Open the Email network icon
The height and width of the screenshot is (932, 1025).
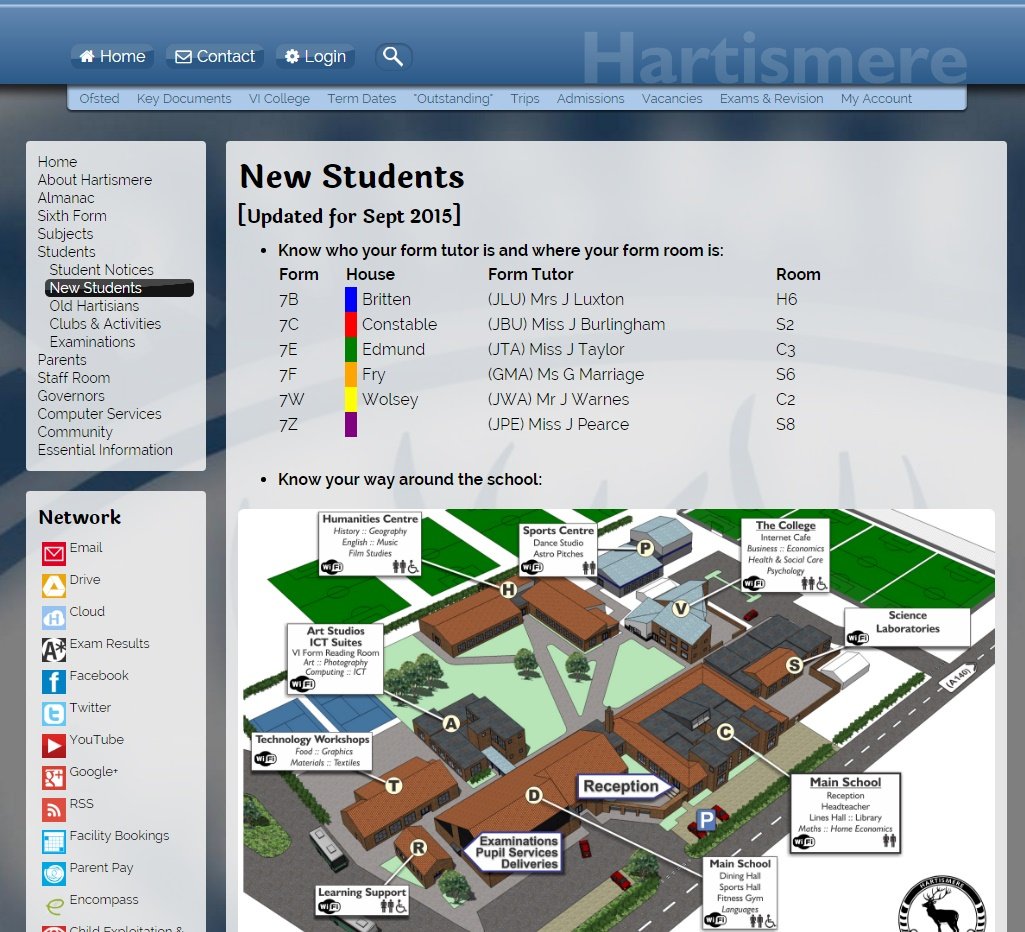[x=54, y=553]
